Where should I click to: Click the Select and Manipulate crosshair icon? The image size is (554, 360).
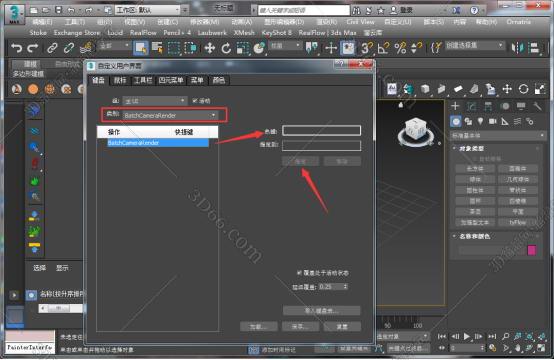click(331, 48)
